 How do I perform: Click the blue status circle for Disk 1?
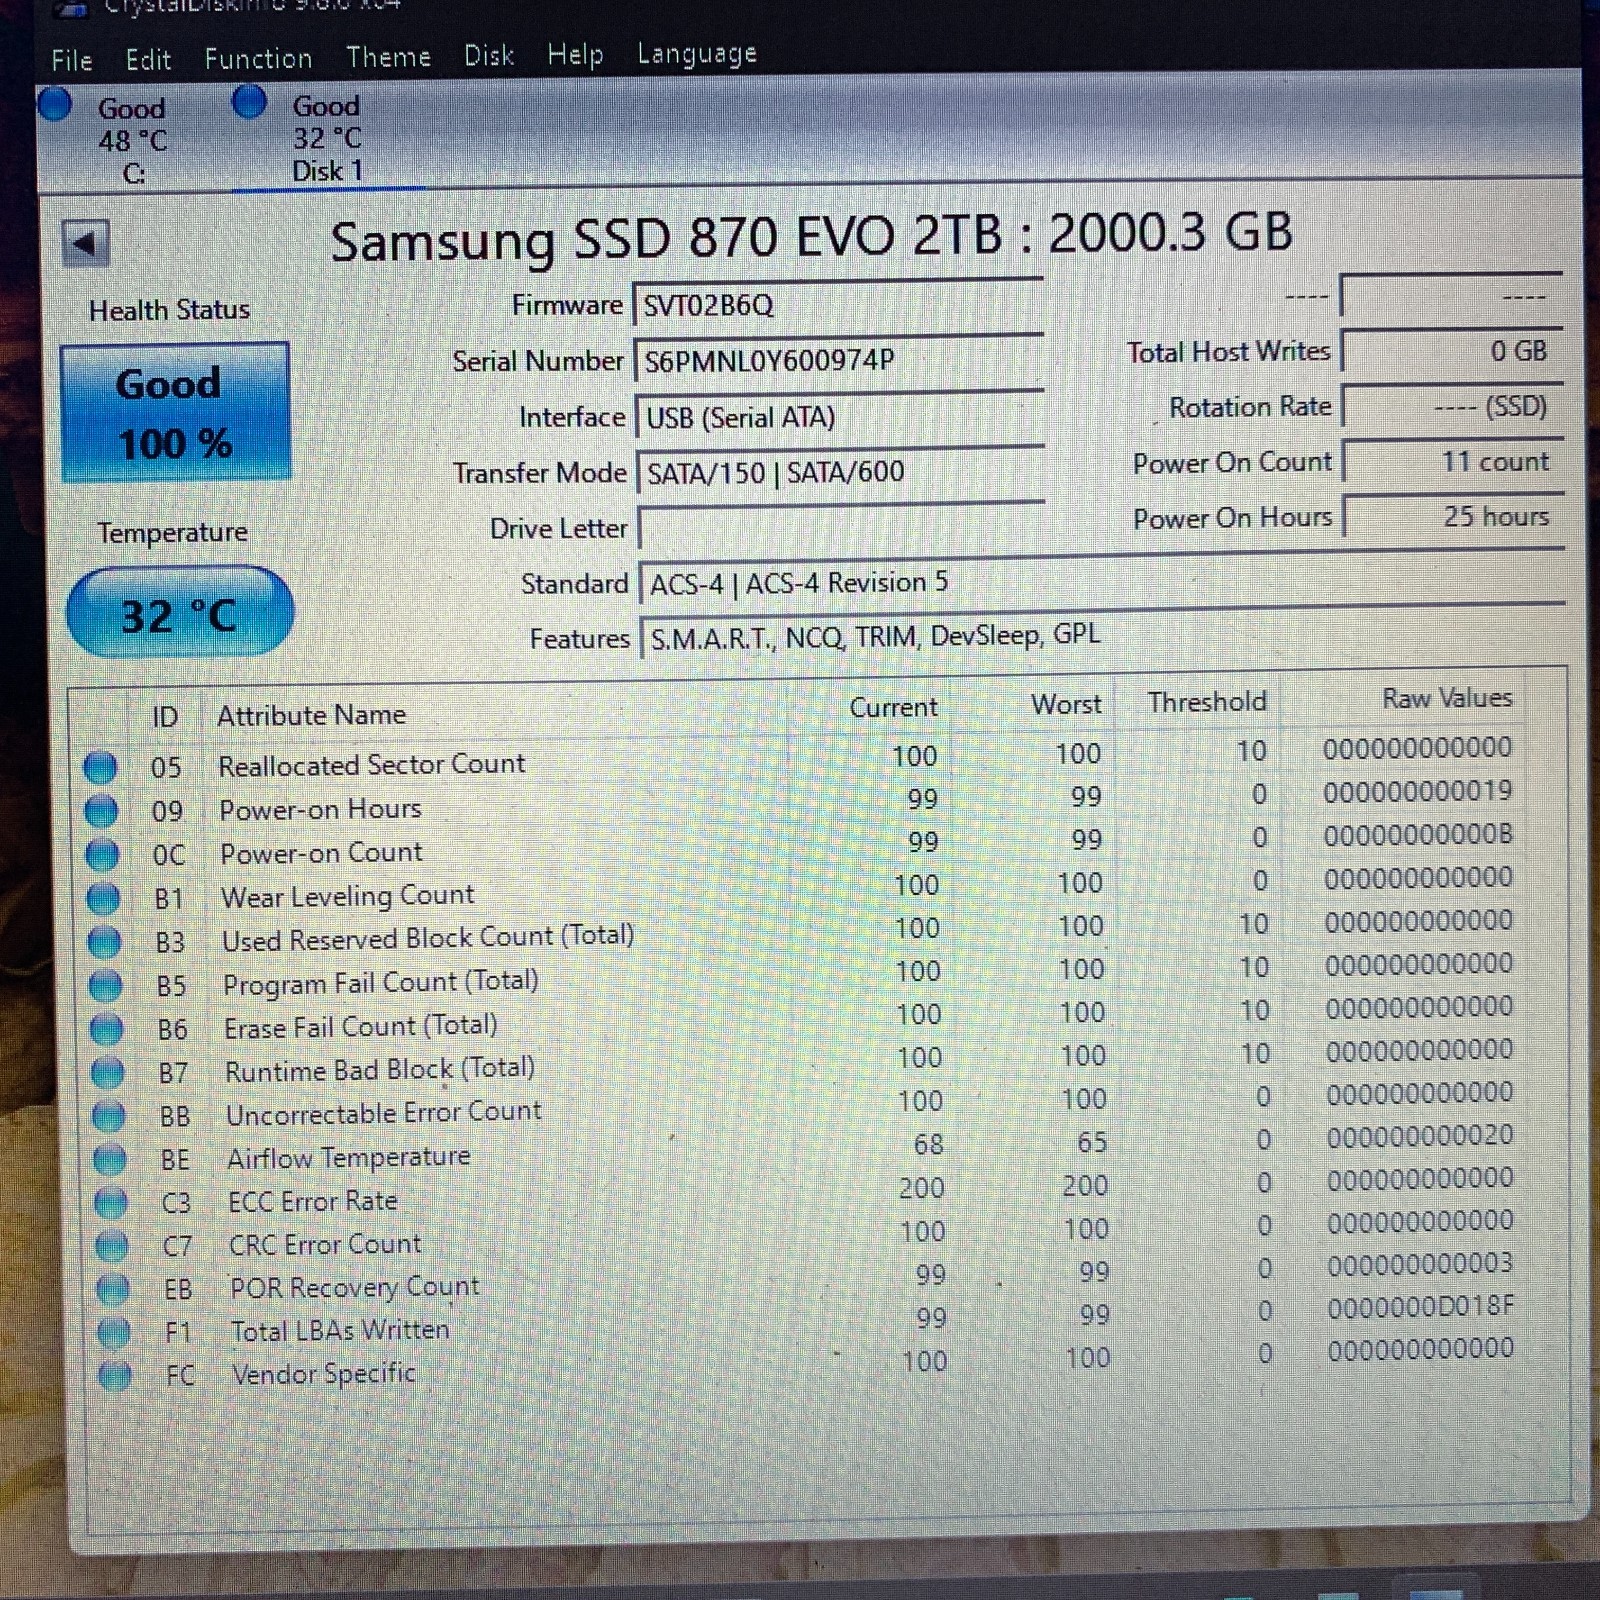coord(249,101)
